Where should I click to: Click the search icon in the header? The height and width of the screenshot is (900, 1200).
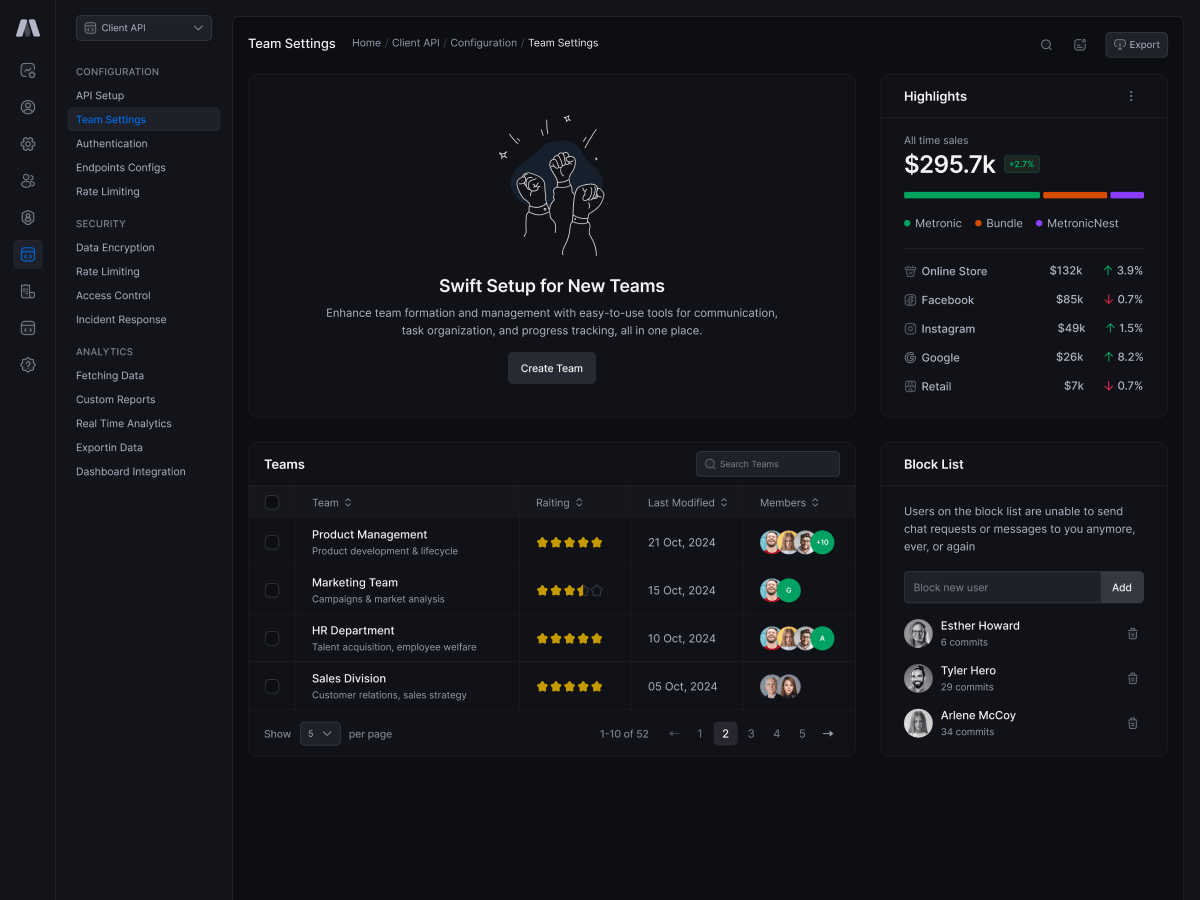point(1046,44)
